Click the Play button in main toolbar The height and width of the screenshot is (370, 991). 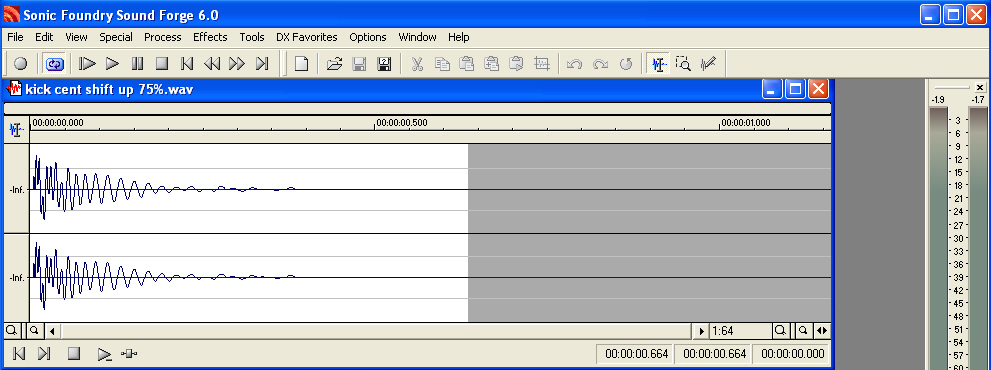click(112, 63)
